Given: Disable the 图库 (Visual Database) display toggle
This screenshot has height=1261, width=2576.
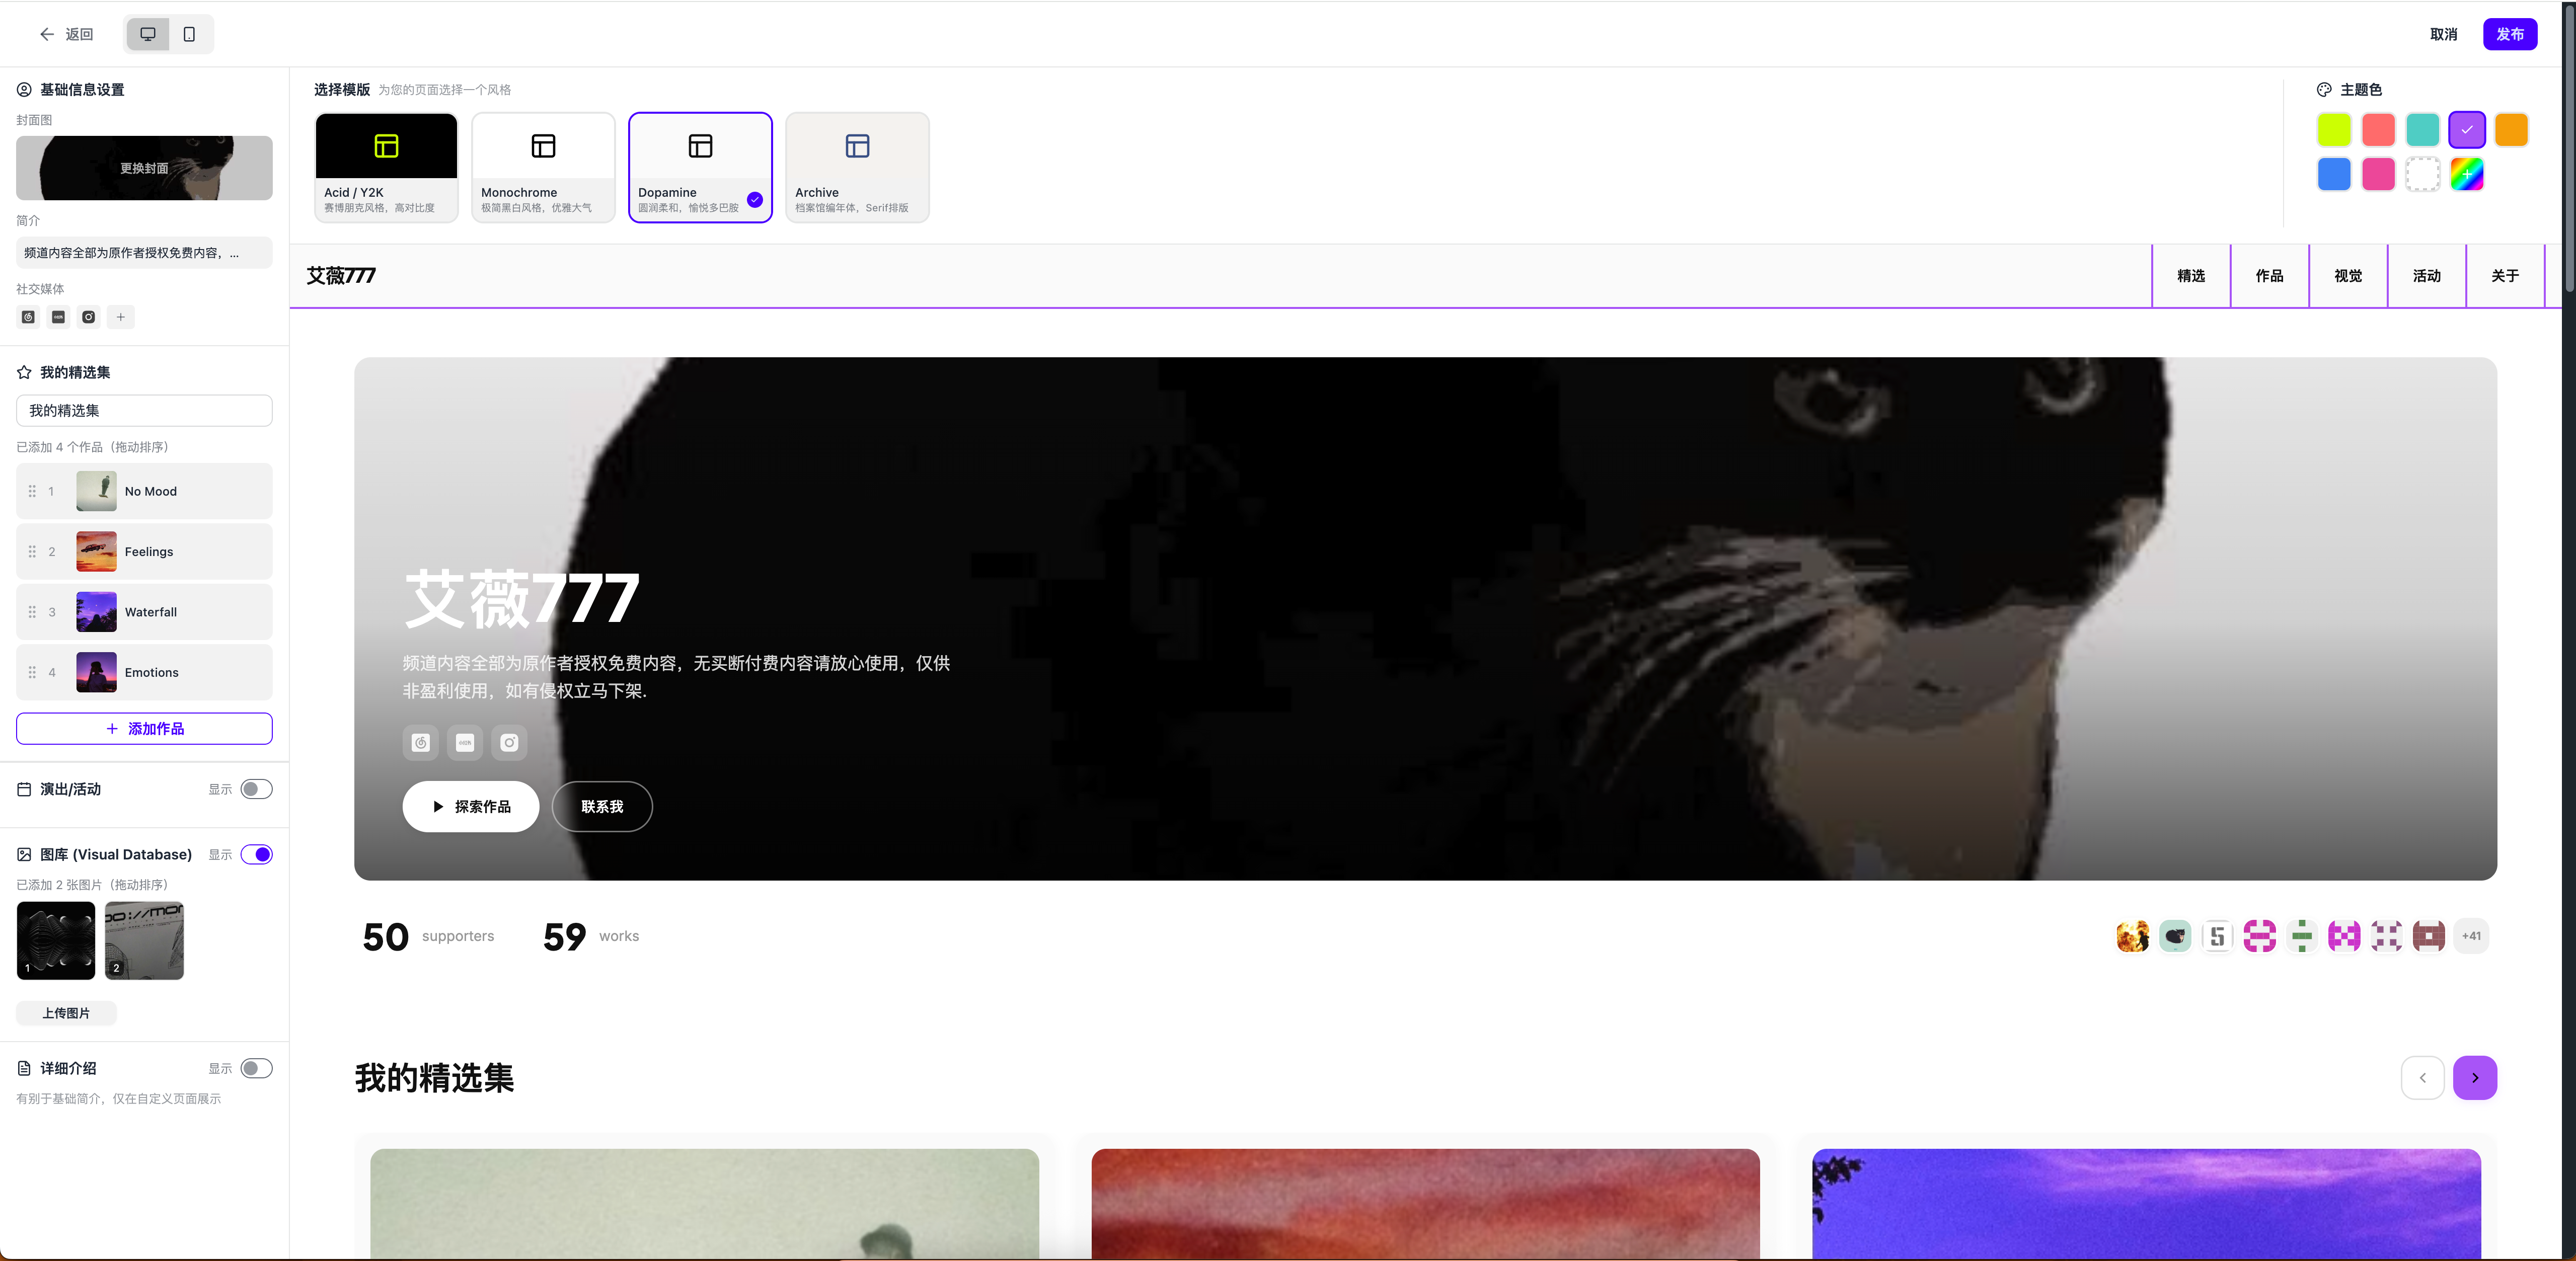Looking at the screenshot, I should [257, 855].
